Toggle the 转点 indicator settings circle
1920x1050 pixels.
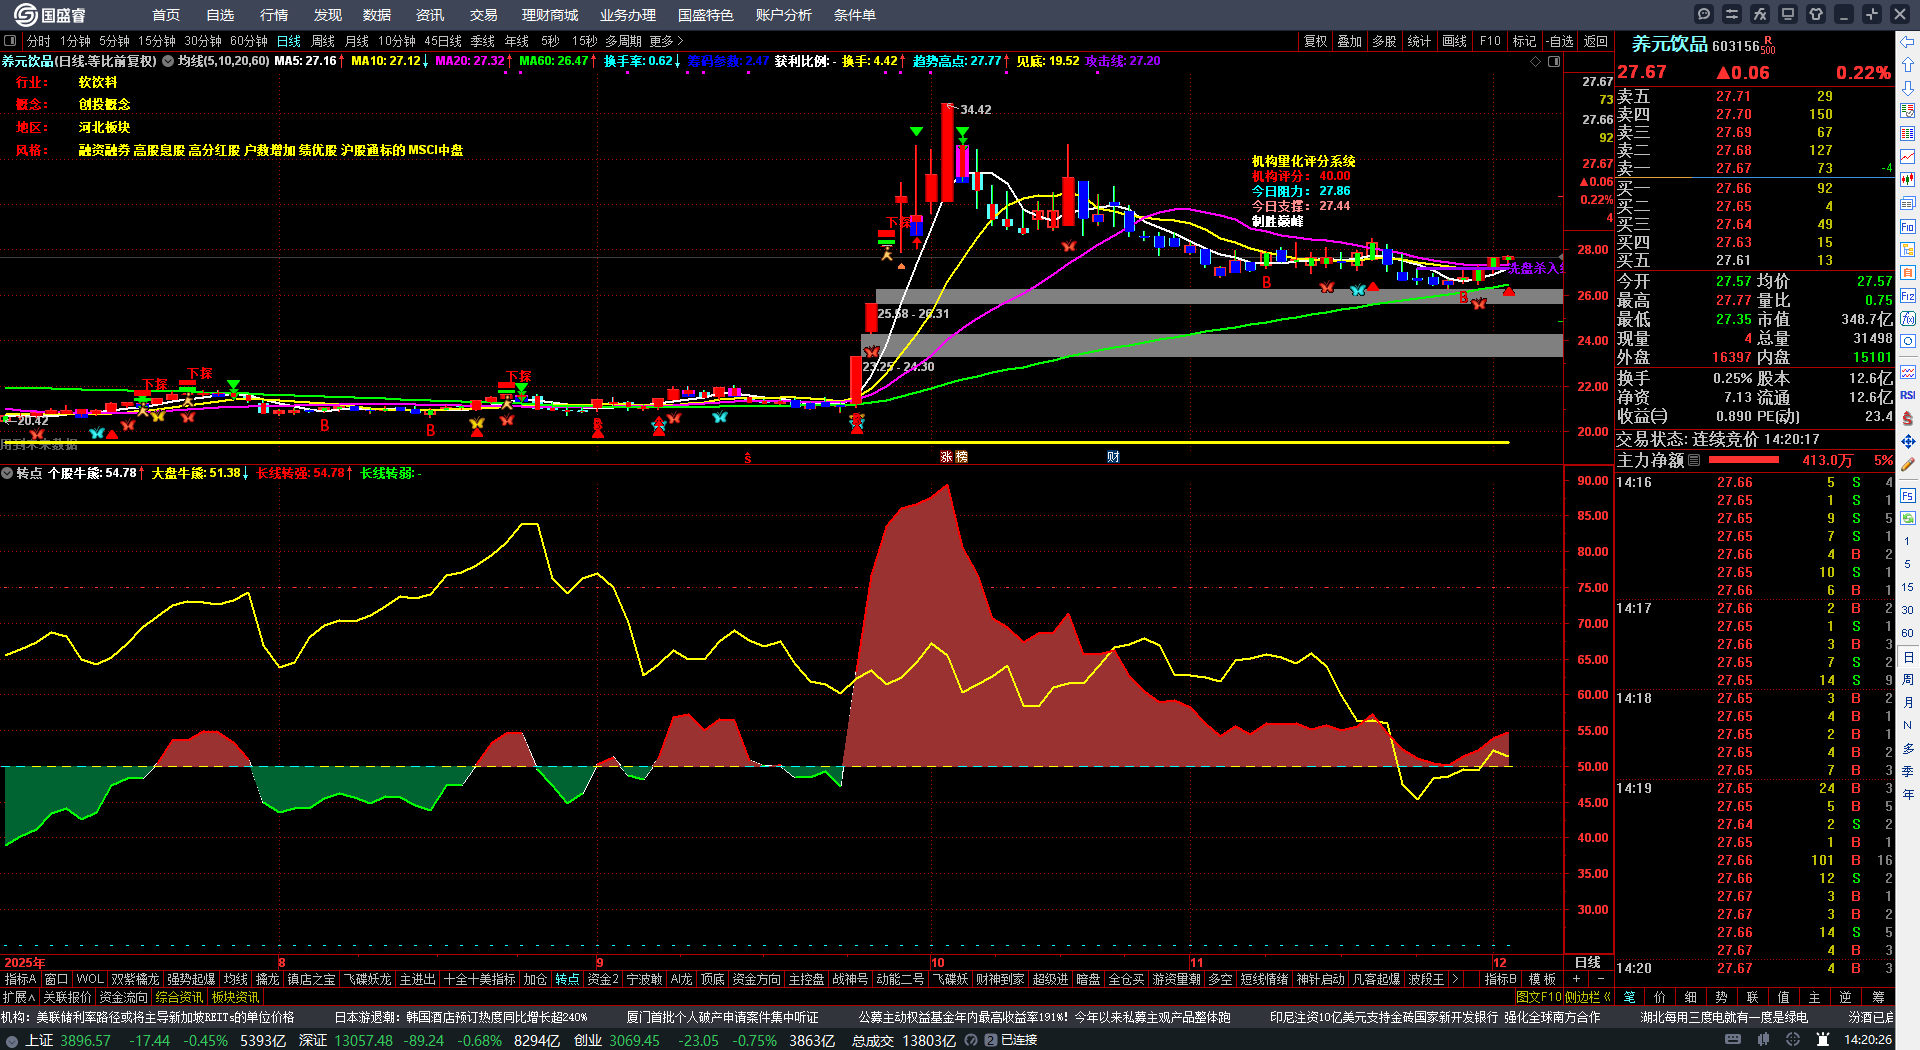coord(7,473)
